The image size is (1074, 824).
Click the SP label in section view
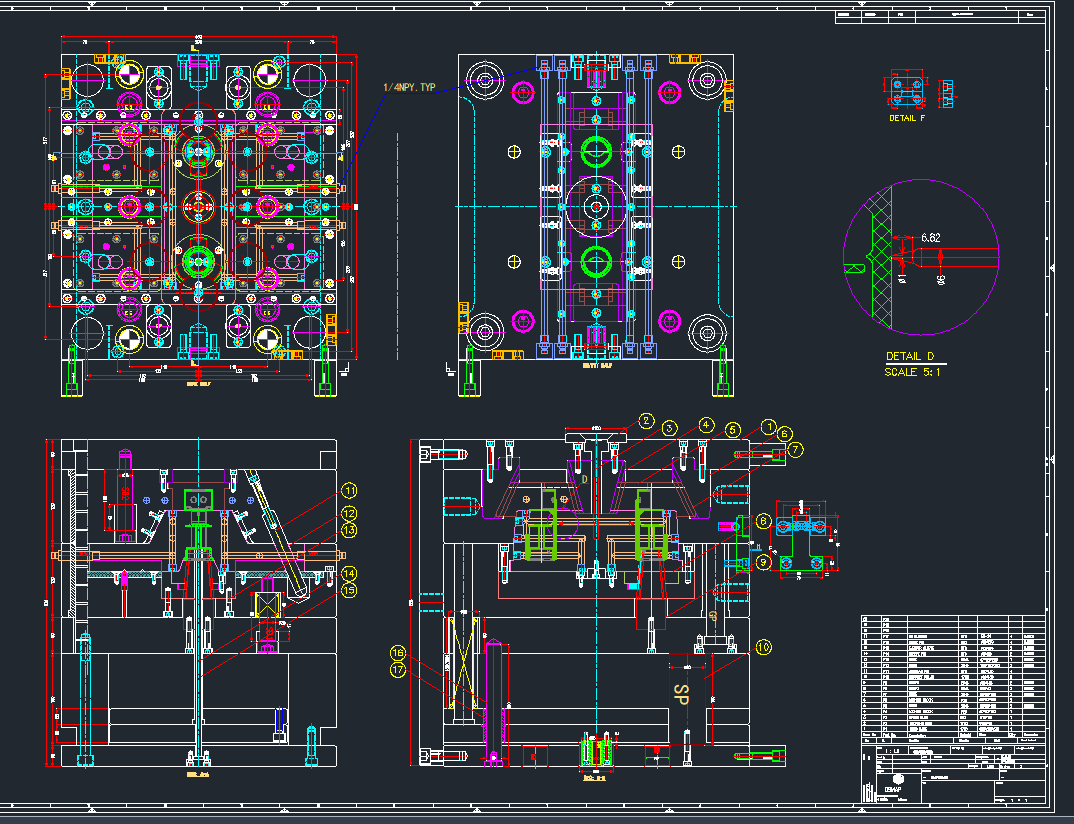click(x=682, y=694)
